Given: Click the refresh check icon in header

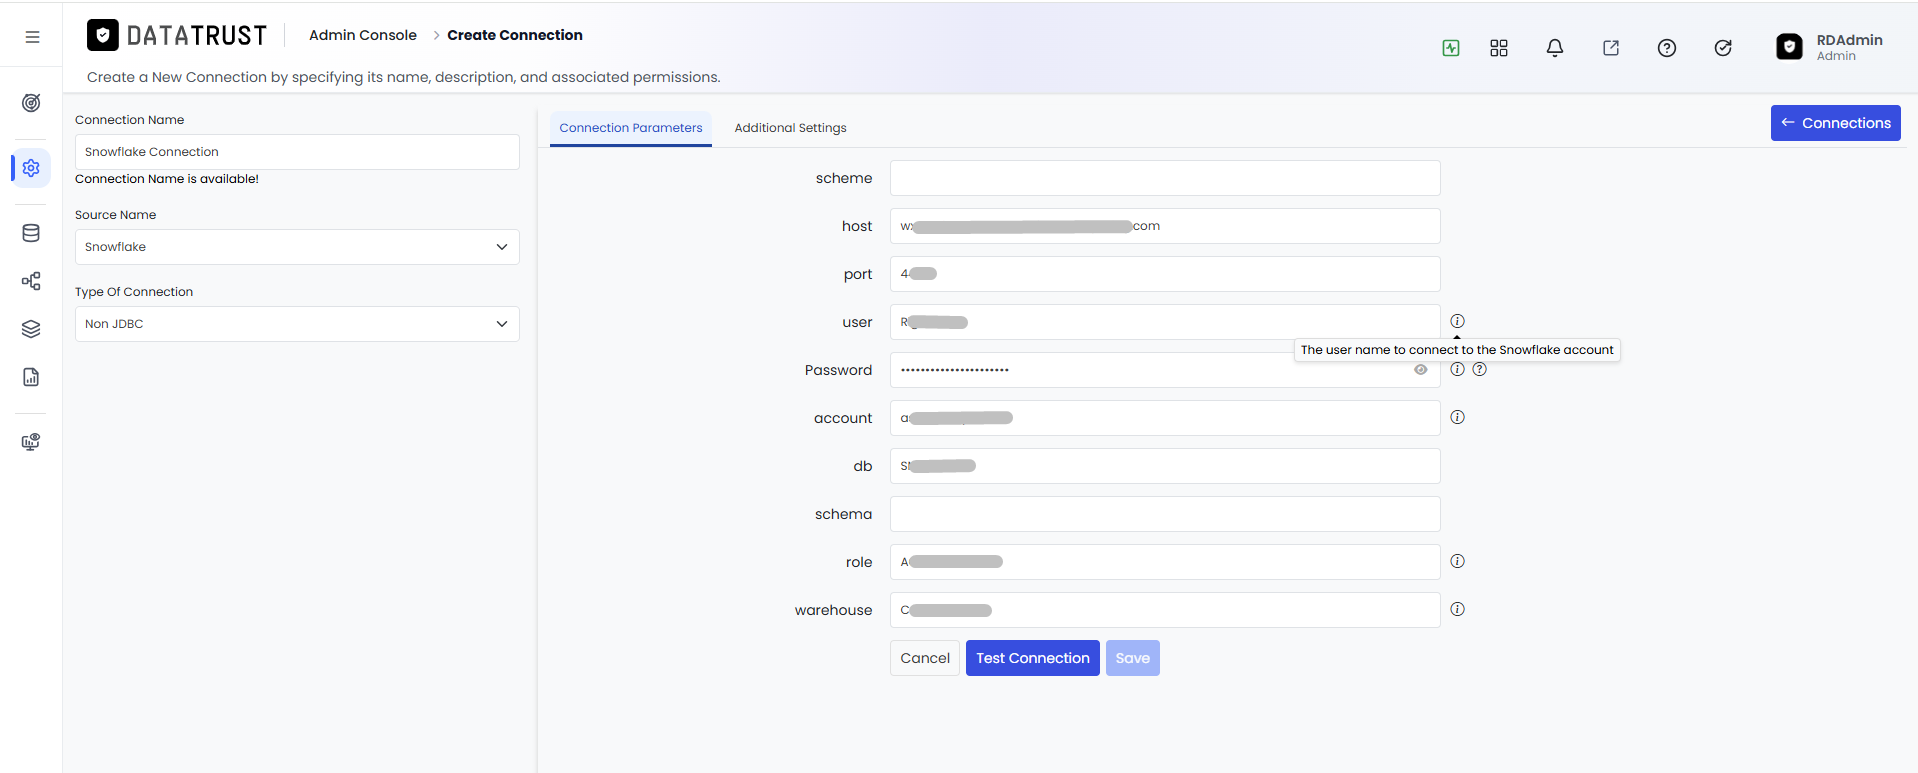Looking at the screenshot, I should [x=1723, y=48].
